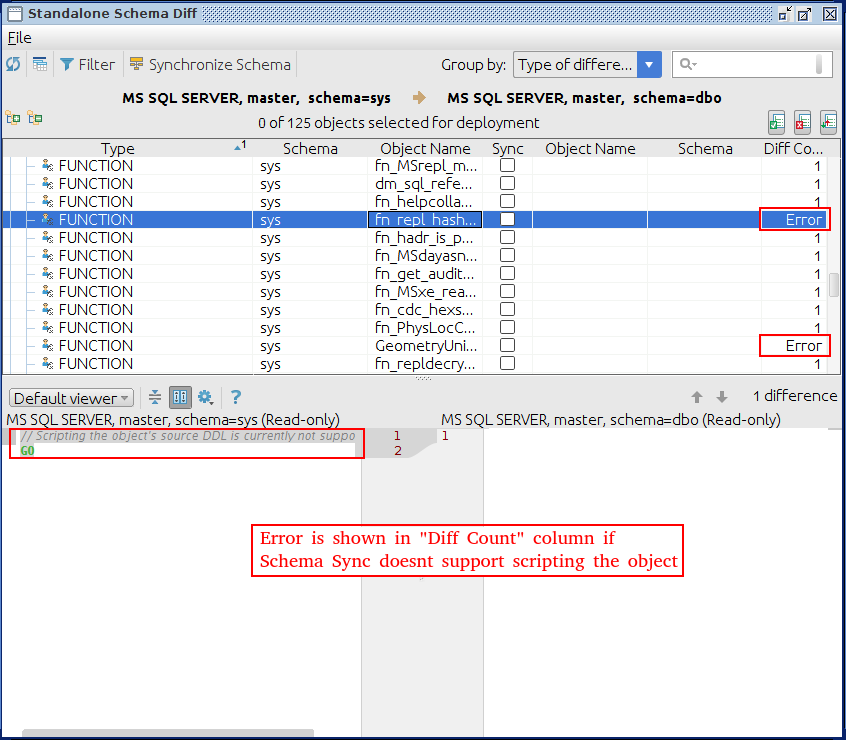Open the Group by dropdown
The width and height of the screenshot is (846, 740).
tap(587, 65)
